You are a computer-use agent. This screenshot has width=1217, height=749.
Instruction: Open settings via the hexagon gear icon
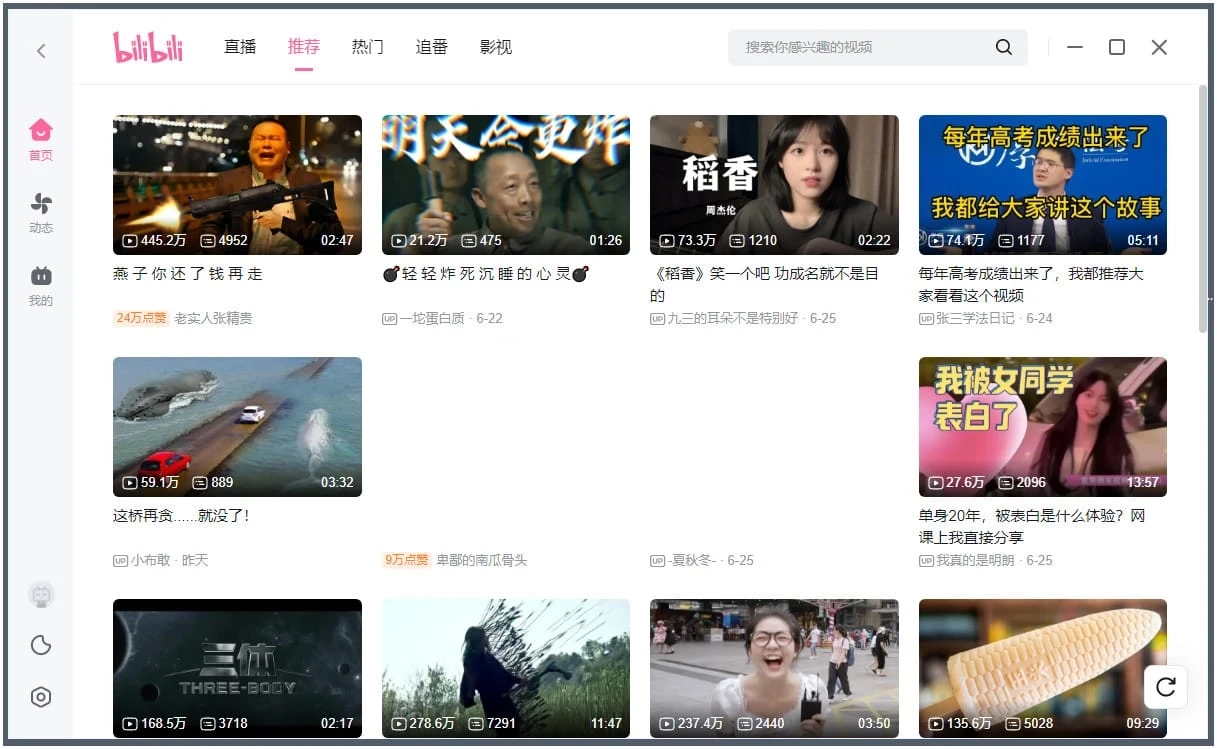point(41,697)
